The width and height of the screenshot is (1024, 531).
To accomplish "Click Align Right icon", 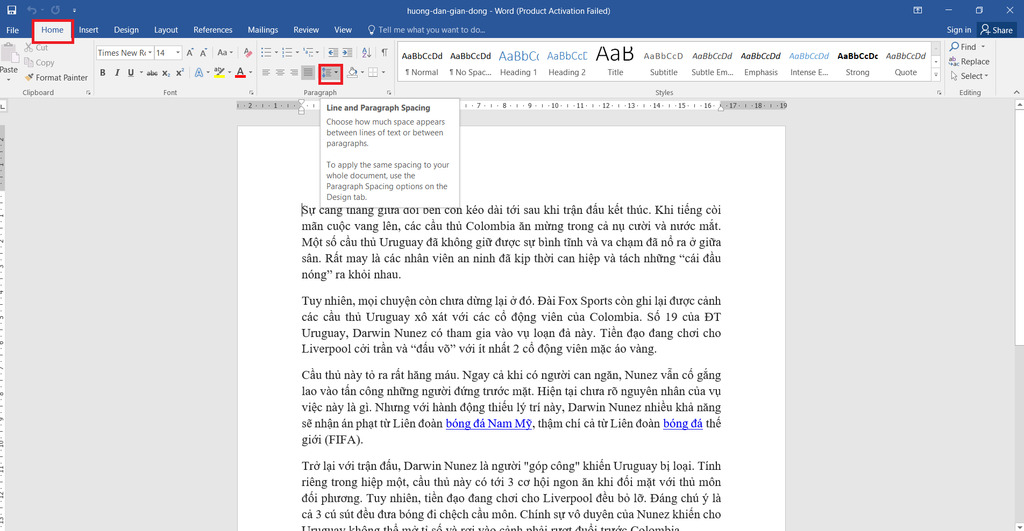I will pos(294,72).
